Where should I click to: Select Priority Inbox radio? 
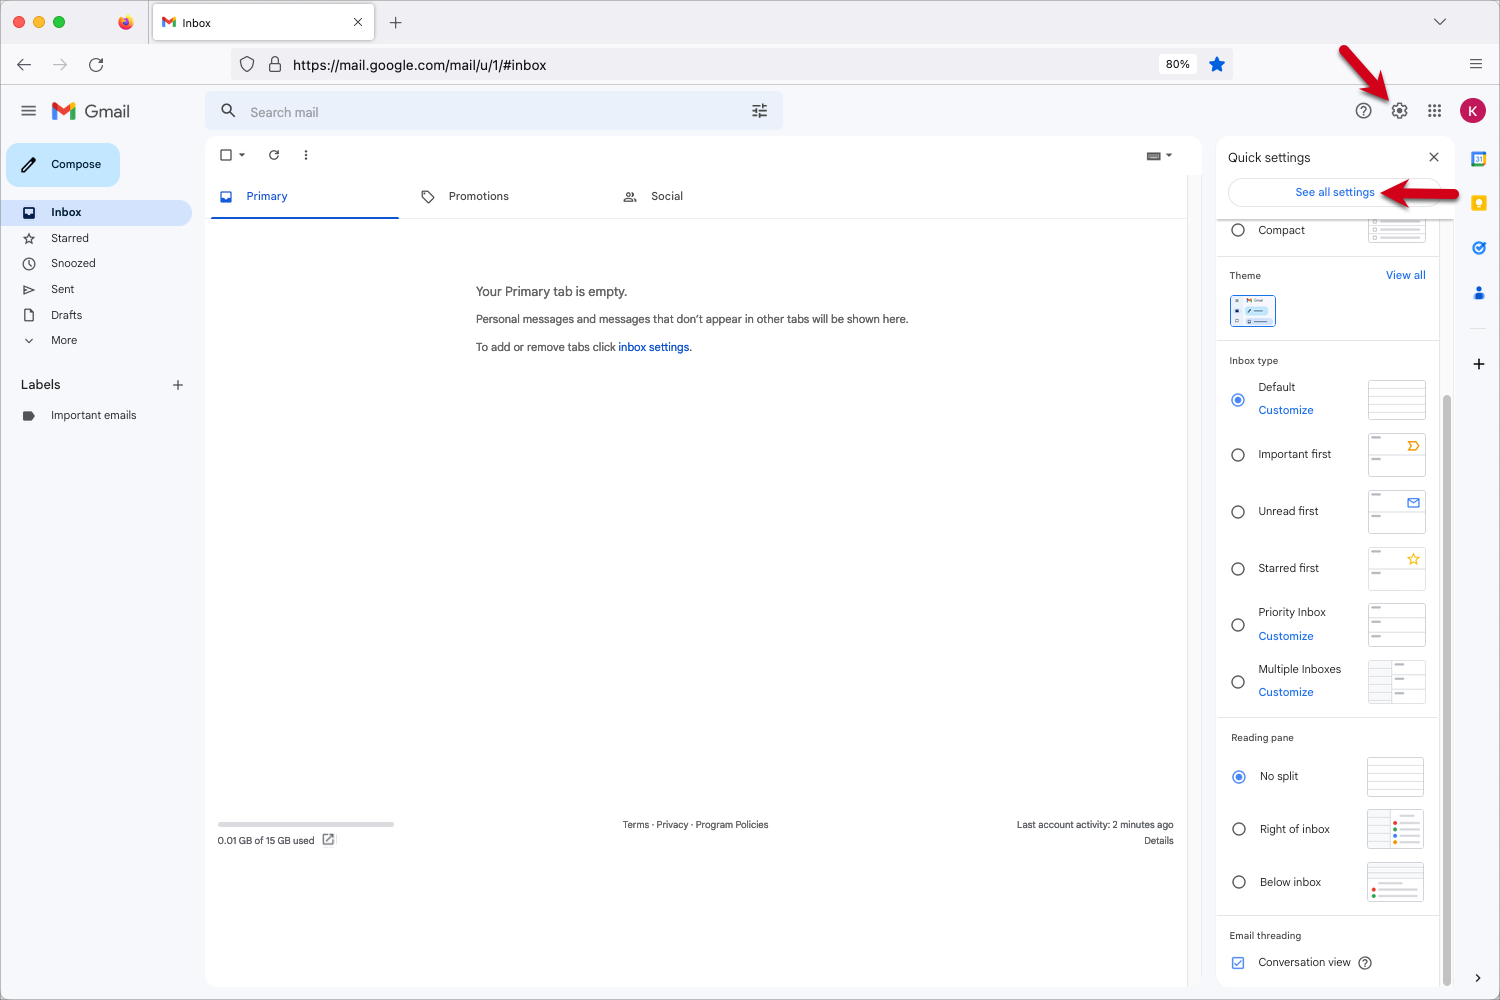tap(1238, 625)
